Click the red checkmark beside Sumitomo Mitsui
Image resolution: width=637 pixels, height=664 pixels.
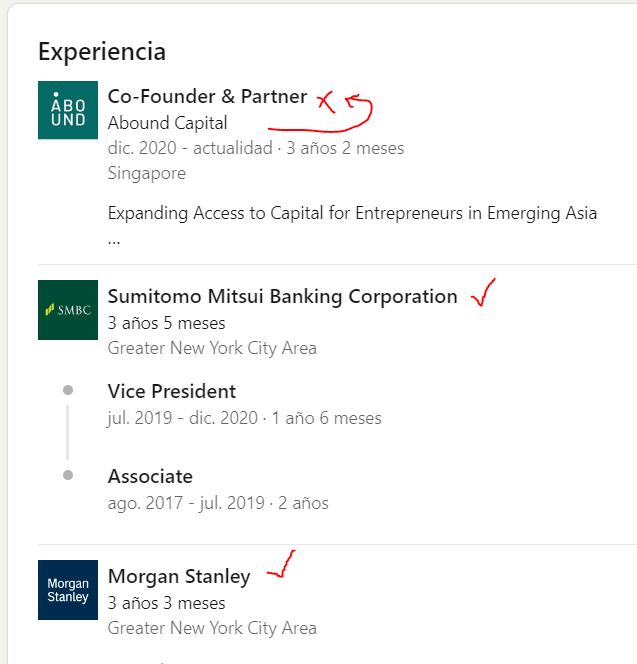point(483,294)
